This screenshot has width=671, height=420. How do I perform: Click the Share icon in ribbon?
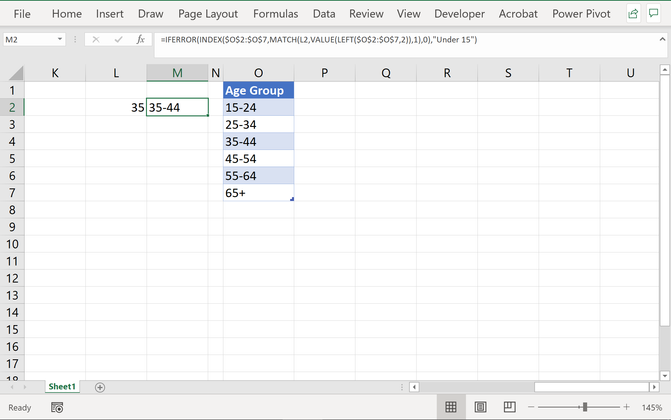[x=633, y=14]
